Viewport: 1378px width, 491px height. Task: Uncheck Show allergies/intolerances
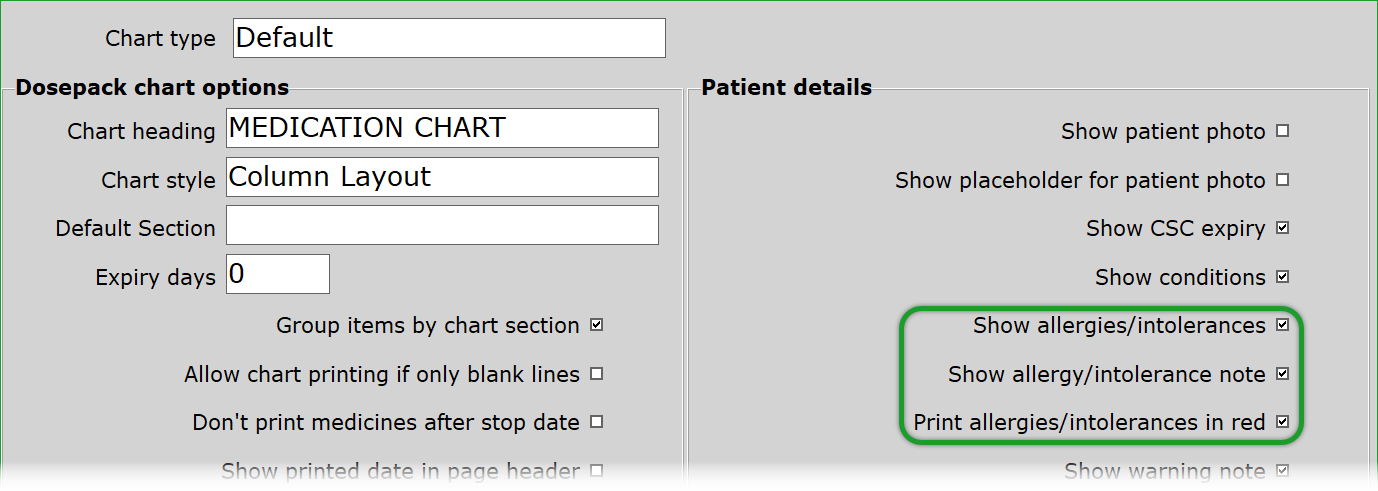[1283, 325]
